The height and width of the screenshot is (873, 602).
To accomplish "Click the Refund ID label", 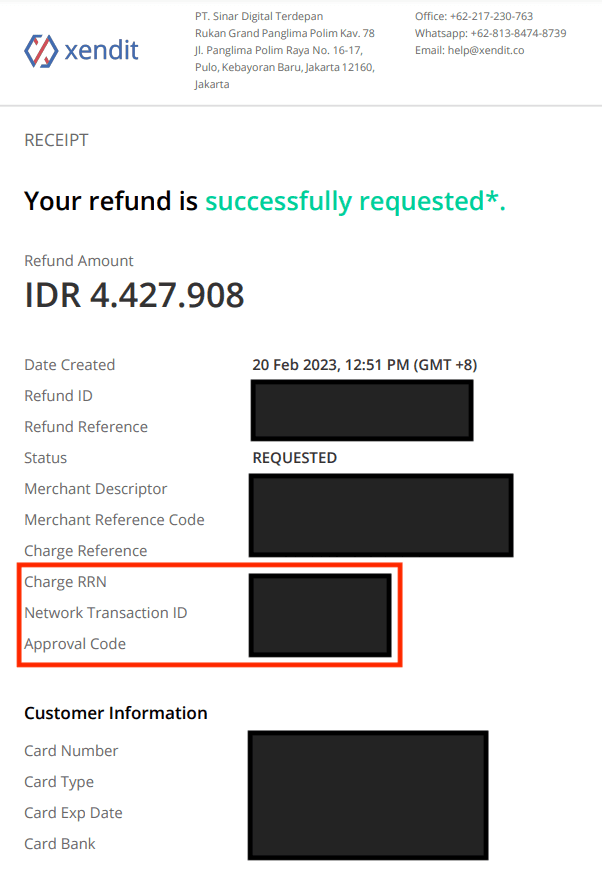I will point(58,396).
